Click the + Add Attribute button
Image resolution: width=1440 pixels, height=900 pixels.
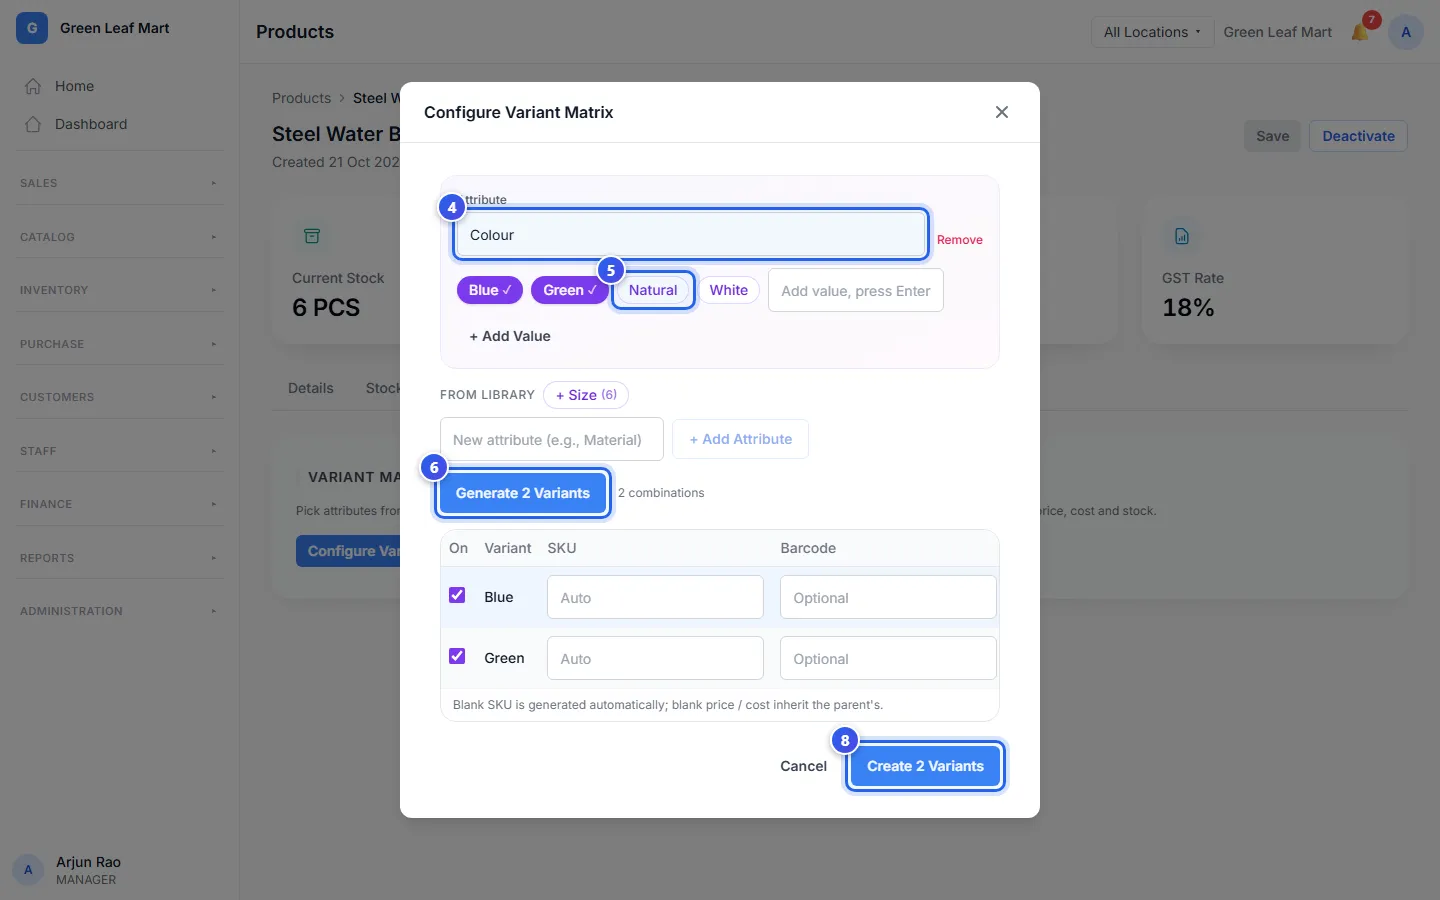click(740, 439)
